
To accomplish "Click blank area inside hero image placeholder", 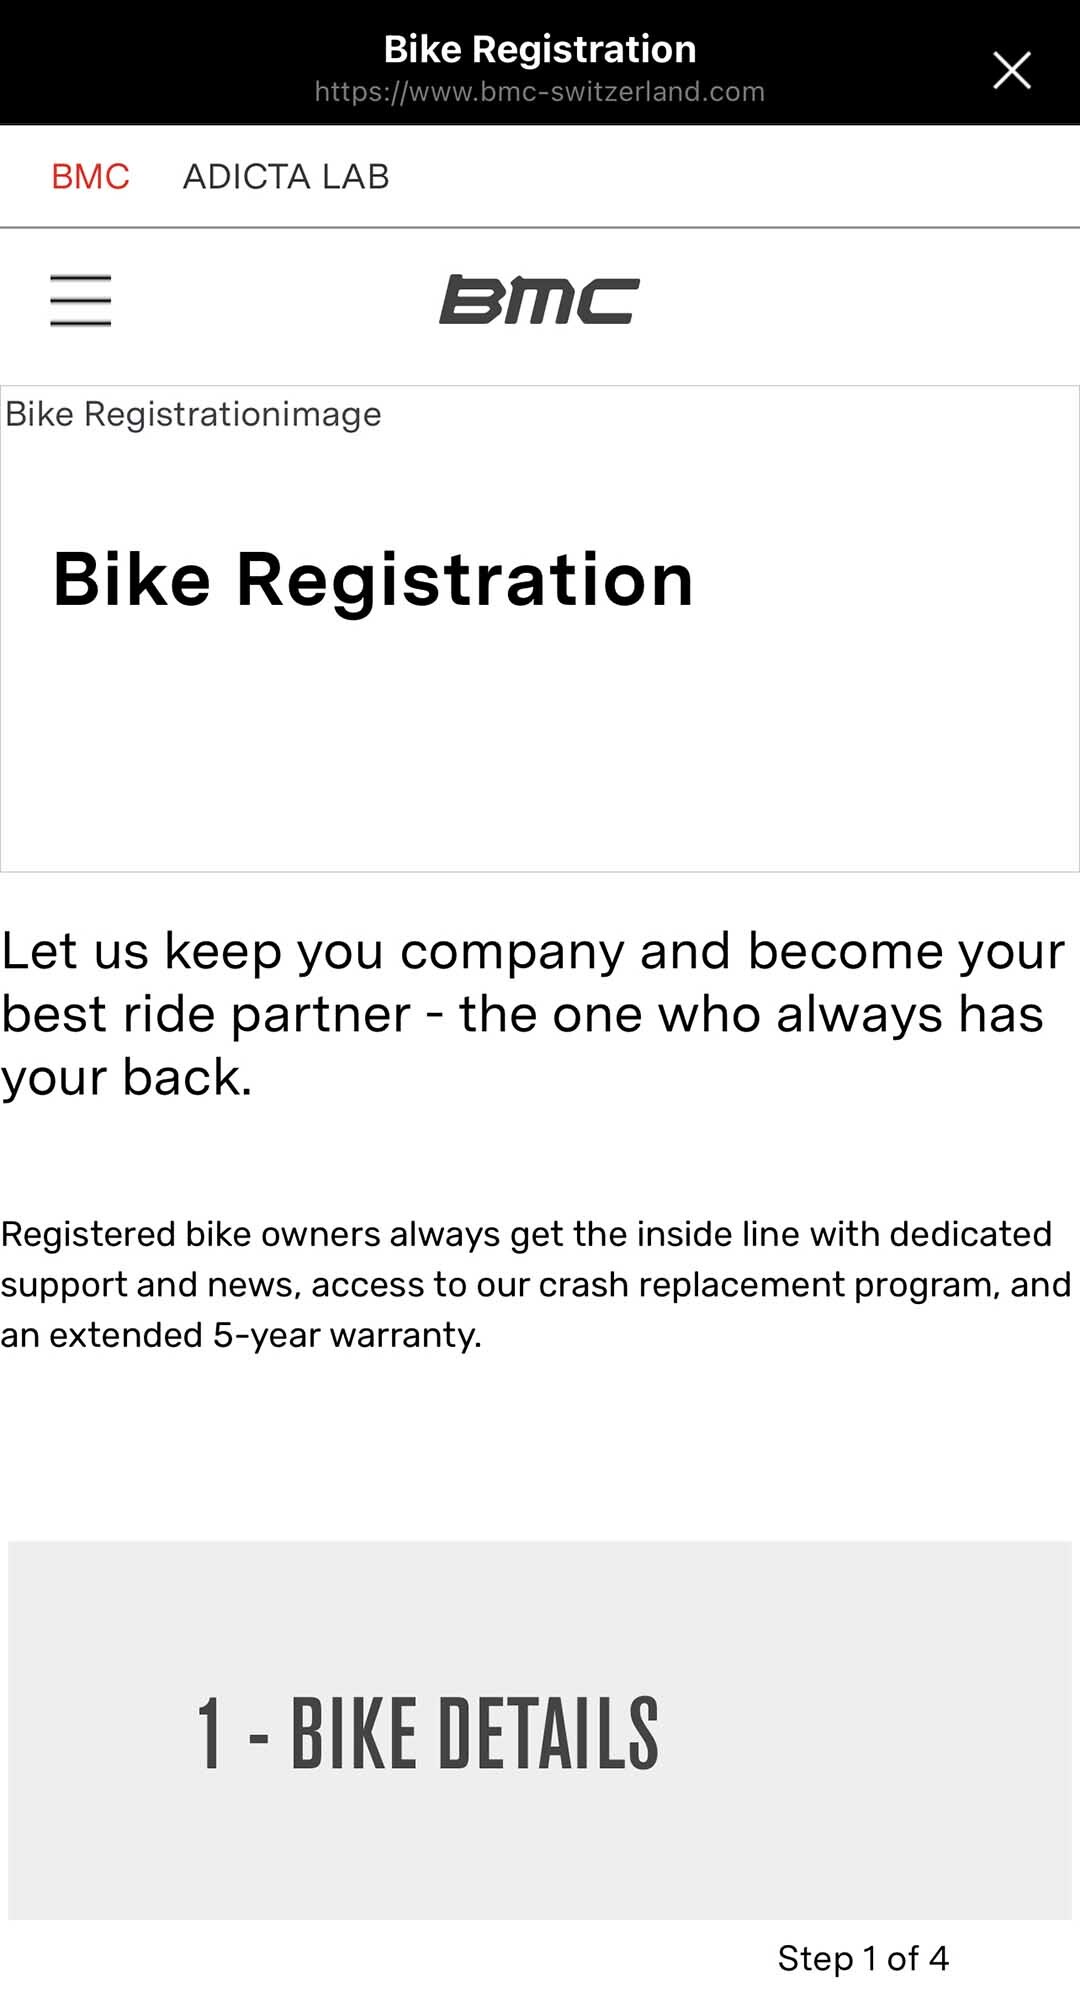I will pyautogui.click(x=540, y=760).
